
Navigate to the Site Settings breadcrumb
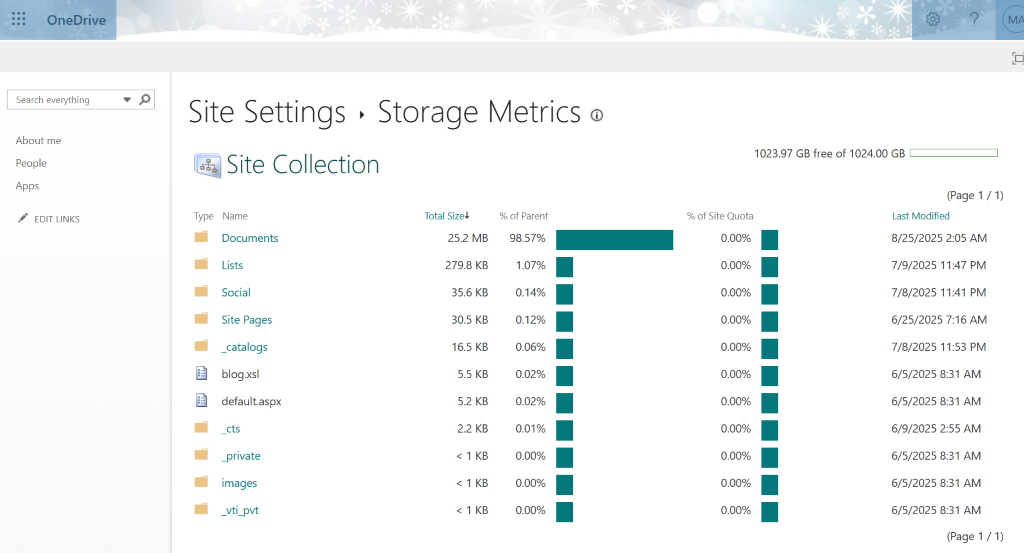click(x=267, y=112)
